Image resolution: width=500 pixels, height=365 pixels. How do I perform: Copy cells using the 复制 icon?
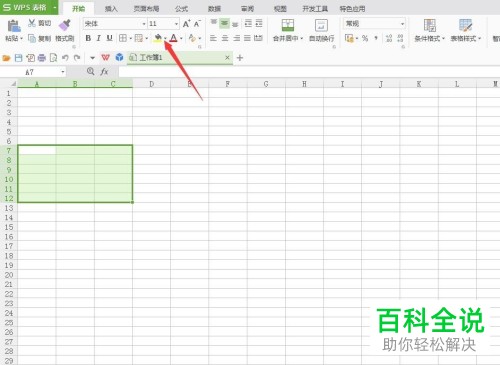pyautogui.click(x=32, y=38)
